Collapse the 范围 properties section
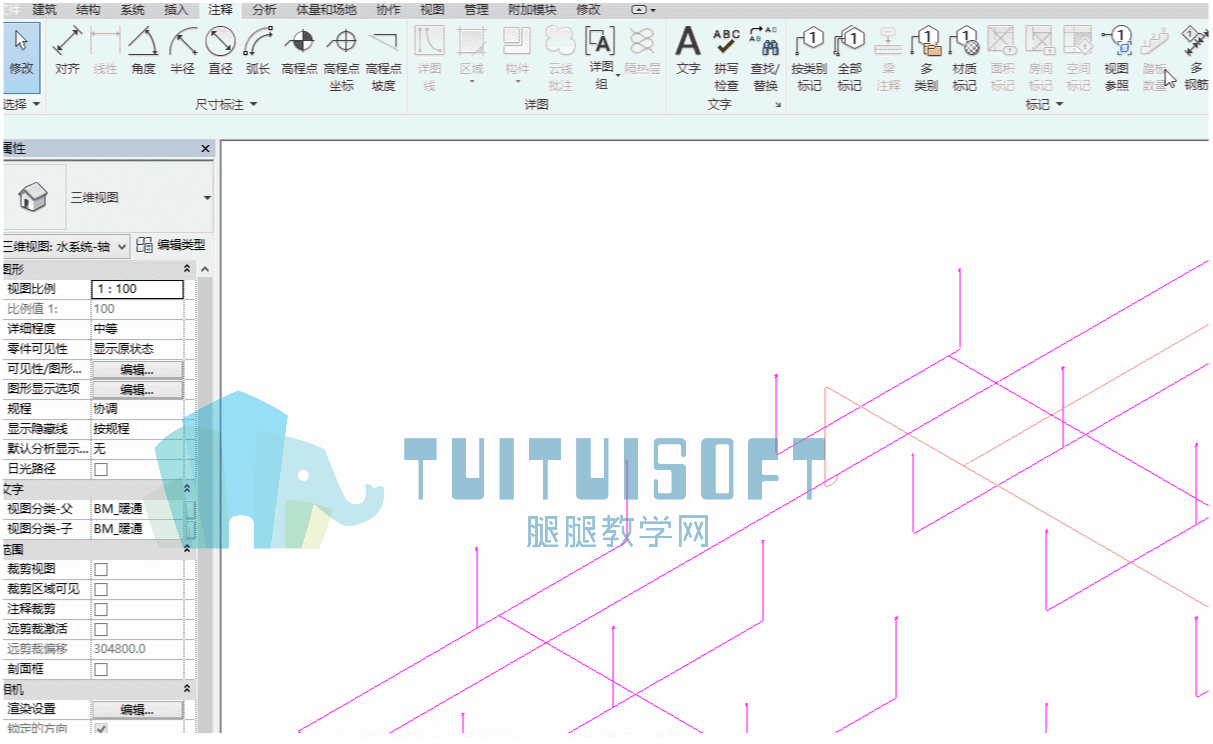 (x=187, y=549)
